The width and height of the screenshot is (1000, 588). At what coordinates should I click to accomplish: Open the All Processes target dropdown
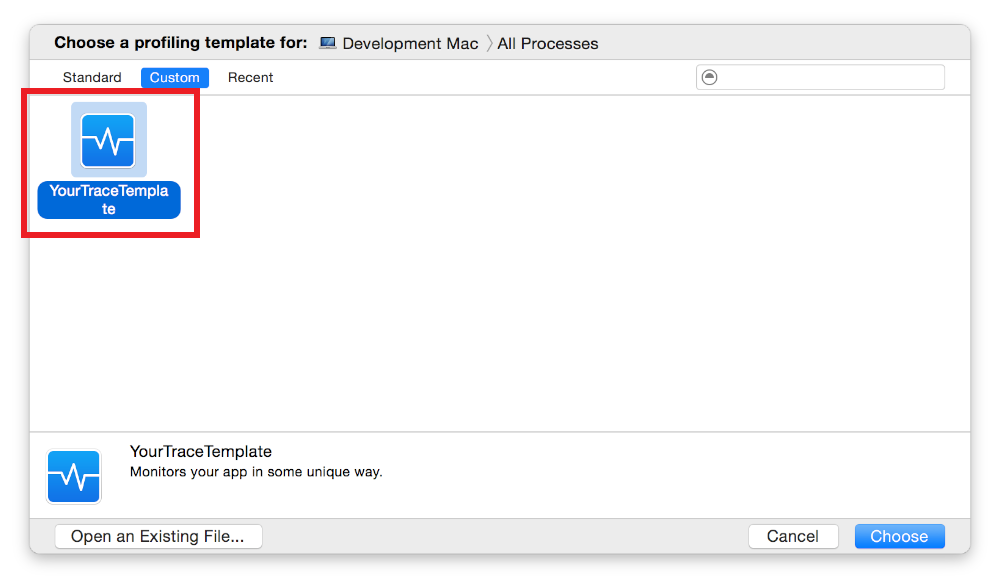click(x=548, y=44)
